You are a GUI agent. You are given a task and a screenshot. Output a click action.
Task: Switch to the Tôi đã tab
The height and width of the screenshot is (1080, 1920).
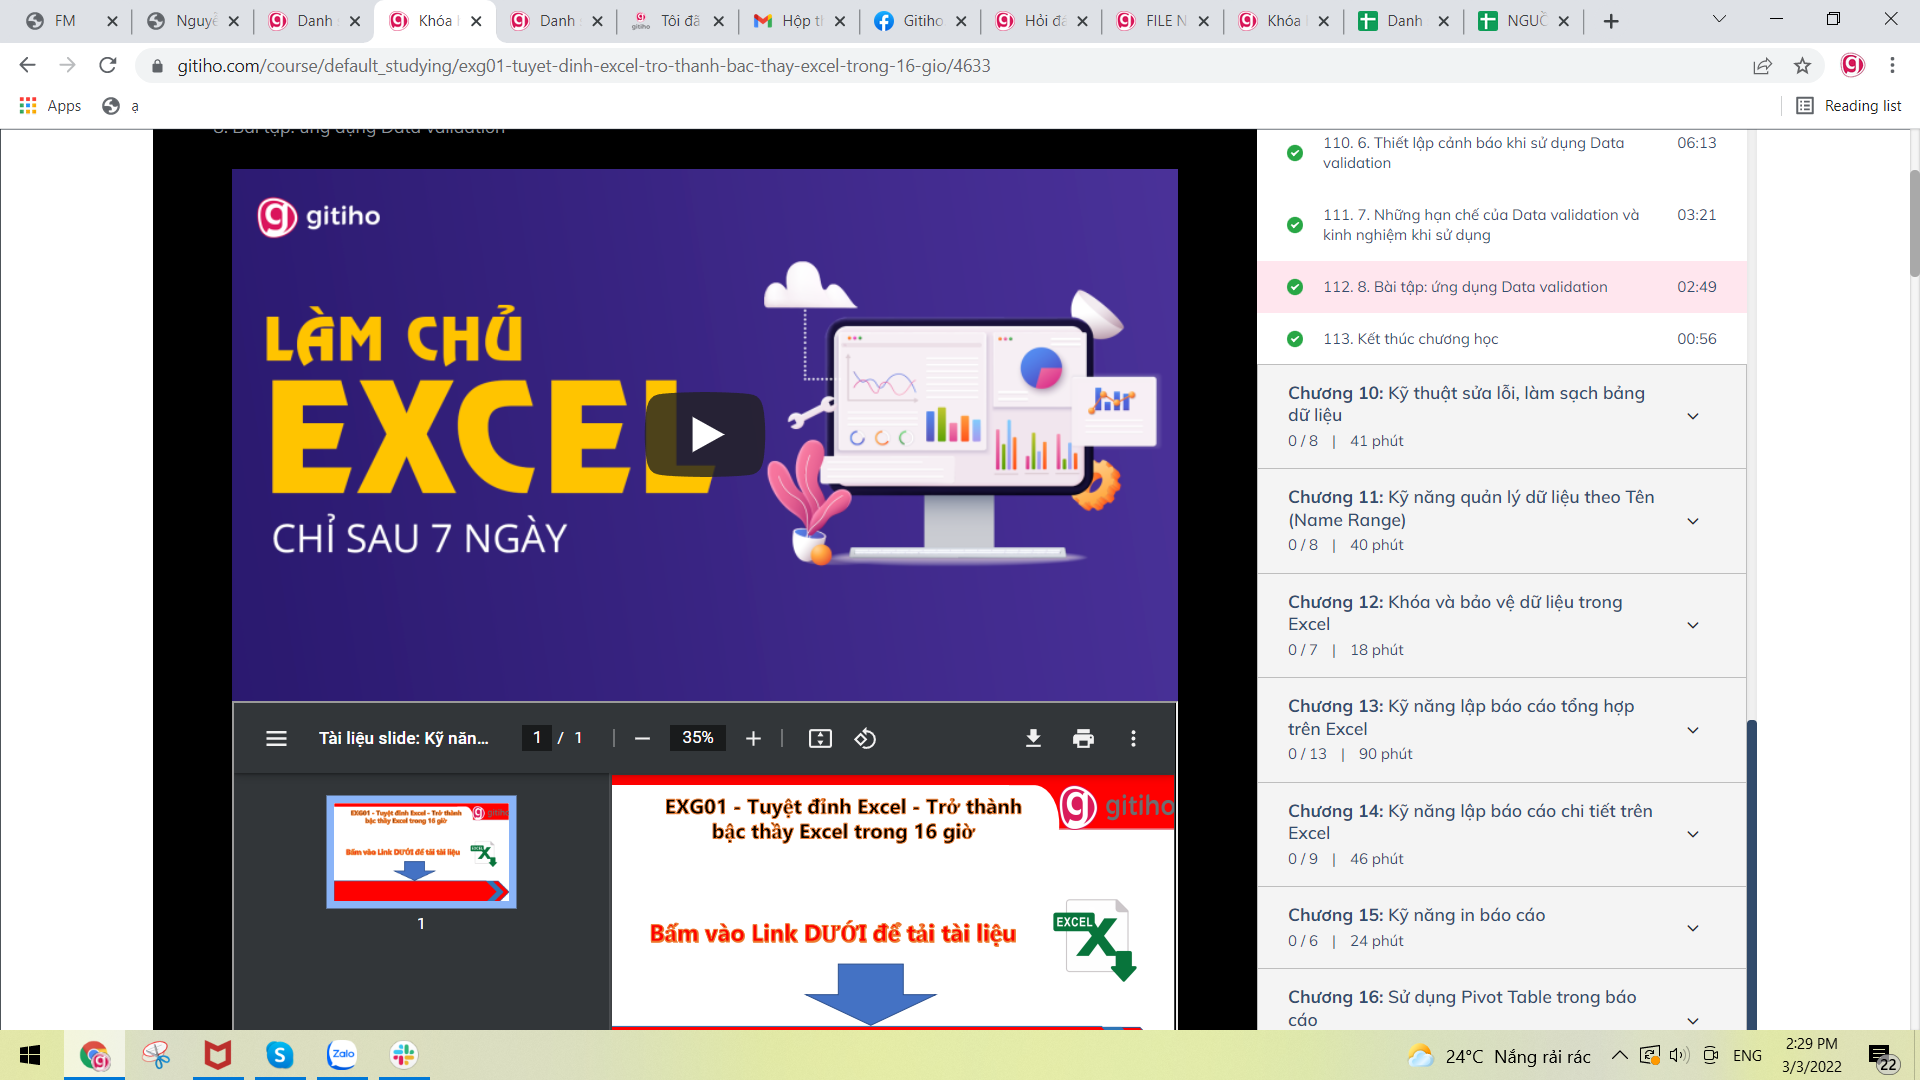pos(679,21)
